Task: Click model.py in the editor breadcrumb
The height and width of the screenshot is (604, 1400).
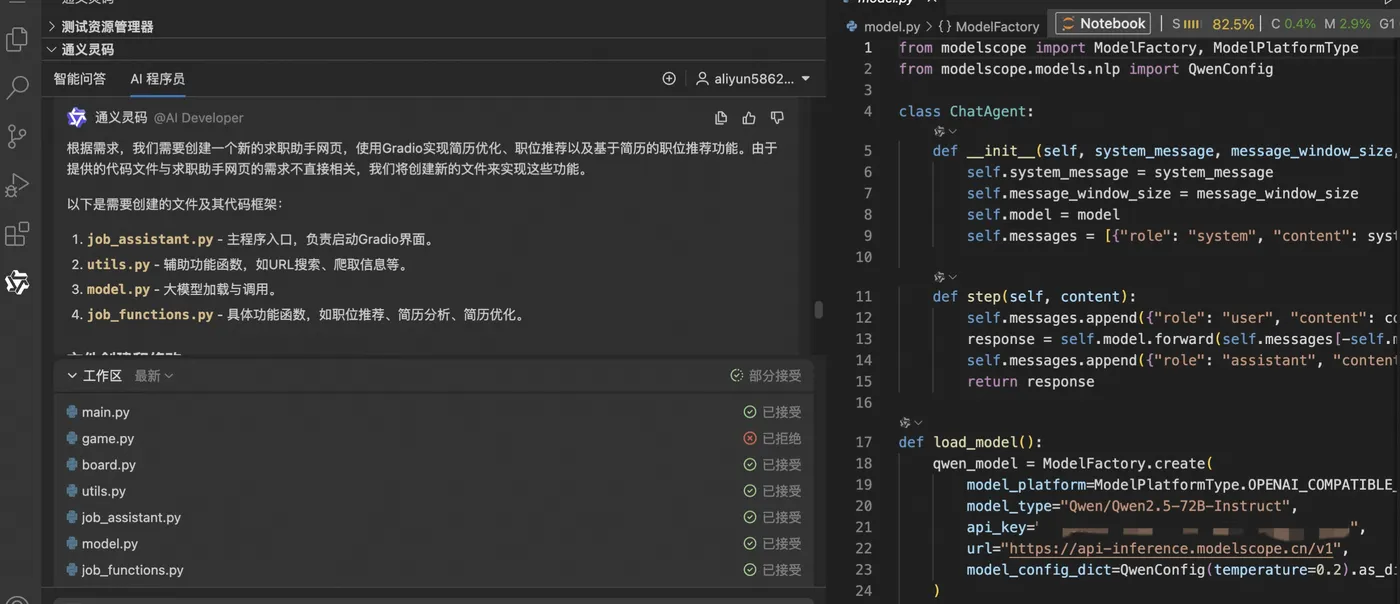Action: click(x=891, y=27)
